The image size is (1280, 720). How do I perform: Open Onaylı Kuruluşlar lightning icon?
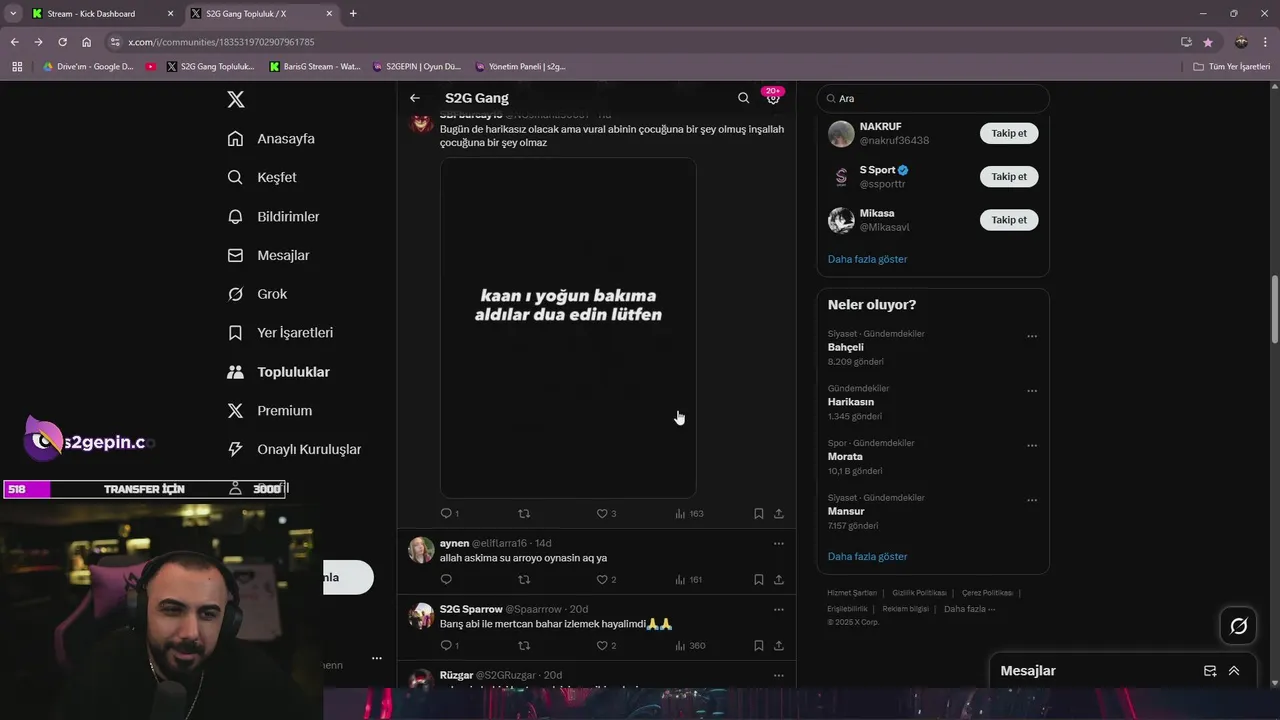click(235, 450)
